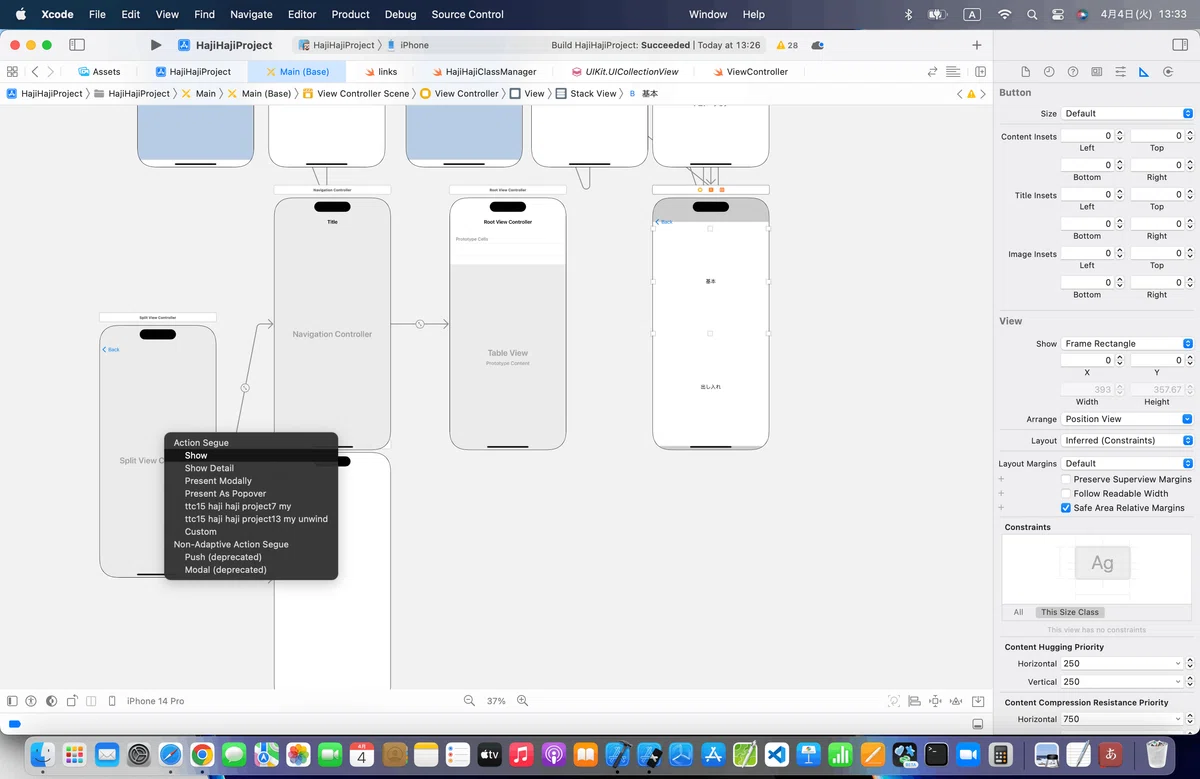Image resolution: width=1200 pixels, height=779 pixels.
Task: Choose Custom segue option
Action: pos(251,532)
